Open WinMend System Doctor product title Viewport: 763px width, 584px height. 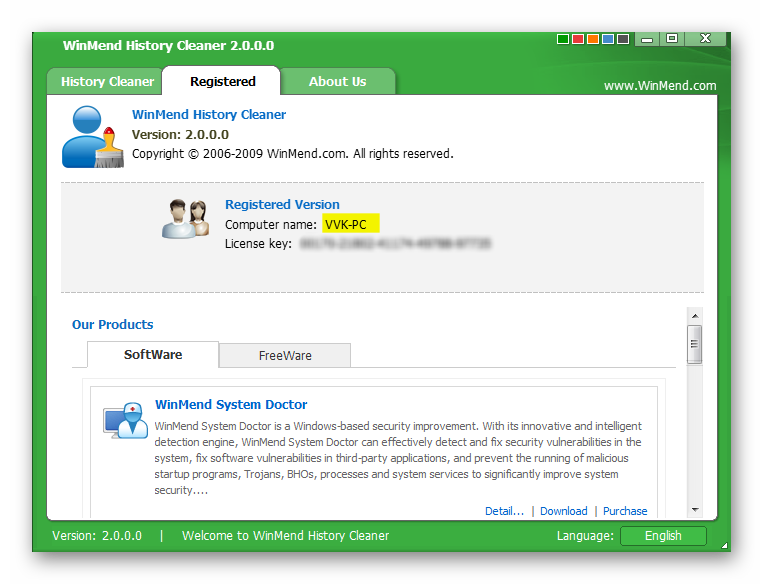click(x=231, y=404)
